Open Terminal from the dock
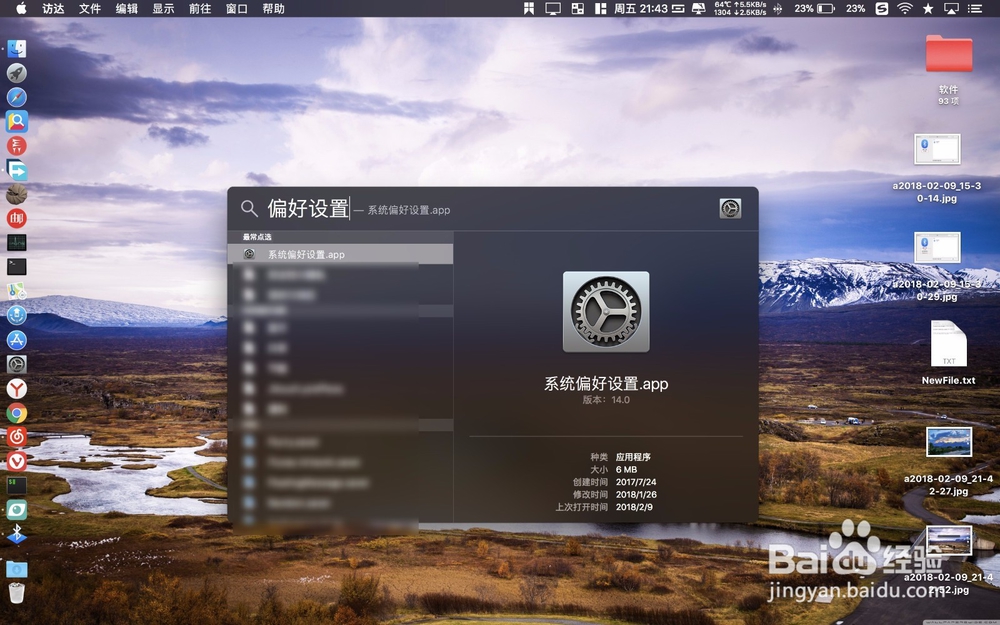Image resolution: width=1000 pixels, height=625 pixels. (x=17, y=267)
